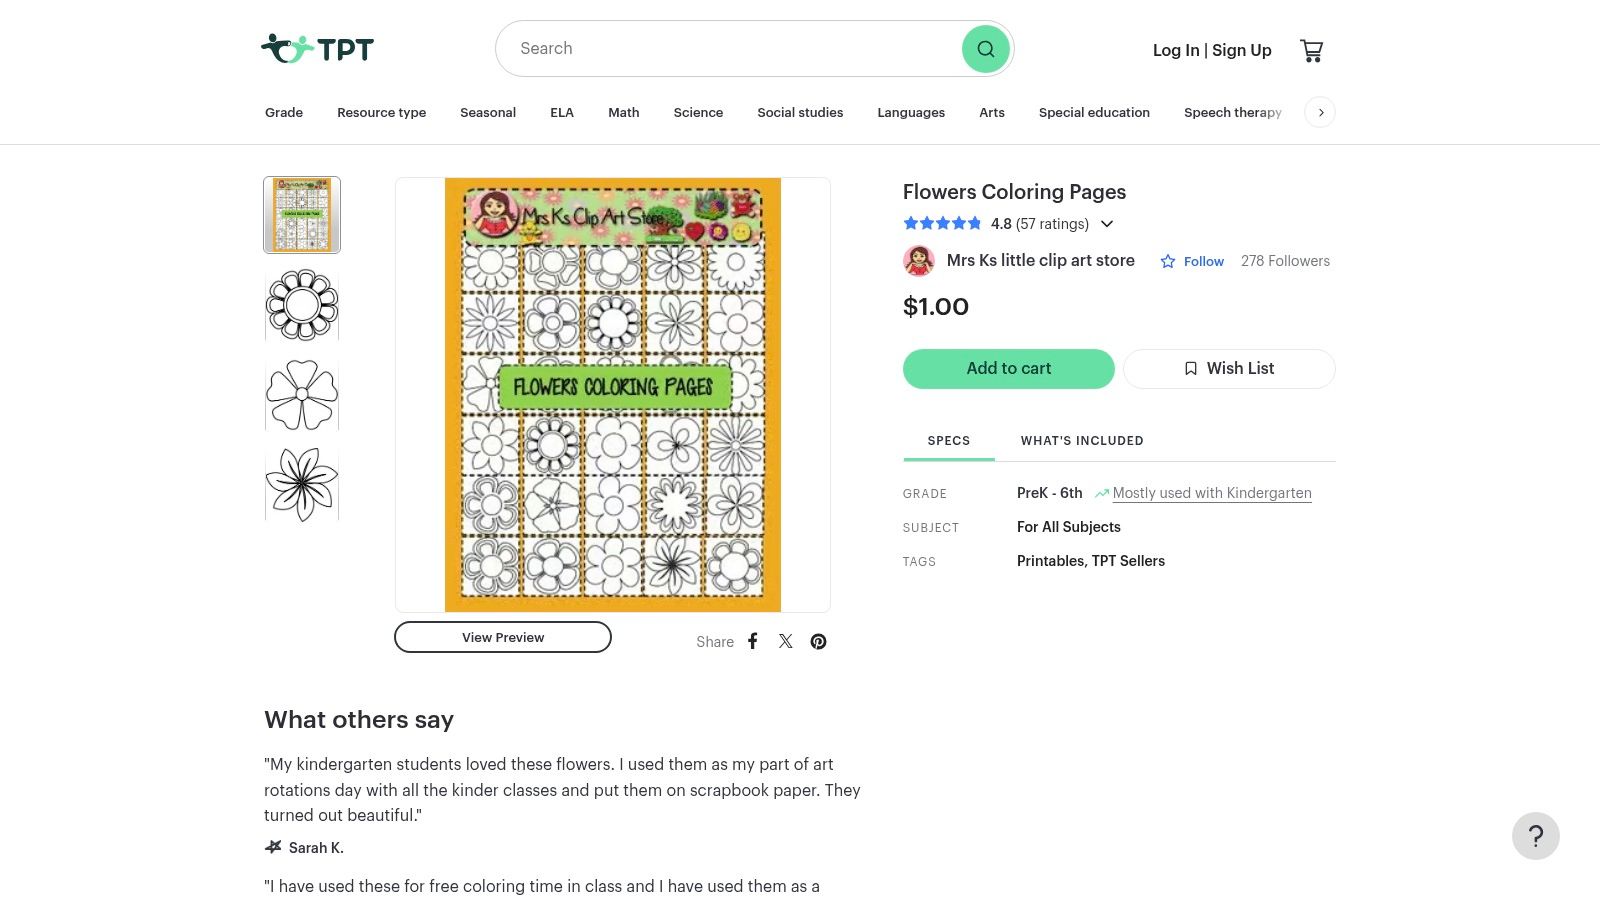Screen dimensions: 1600x900
Task: Share on Facebook
Action: 753,641
